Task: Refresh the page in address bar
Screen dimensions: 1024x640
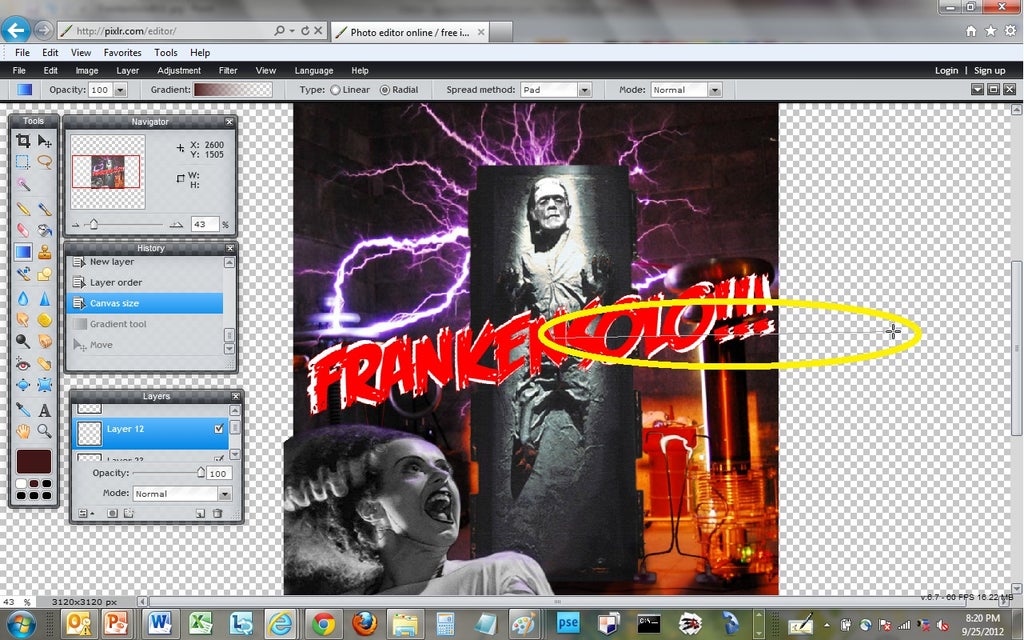Action: 305,31
